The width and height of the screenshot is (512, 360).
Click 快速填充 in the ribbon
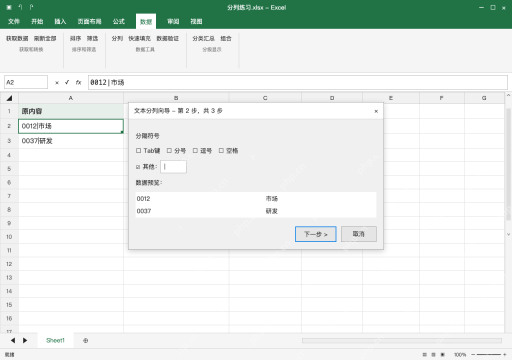[x=140, y=39]
